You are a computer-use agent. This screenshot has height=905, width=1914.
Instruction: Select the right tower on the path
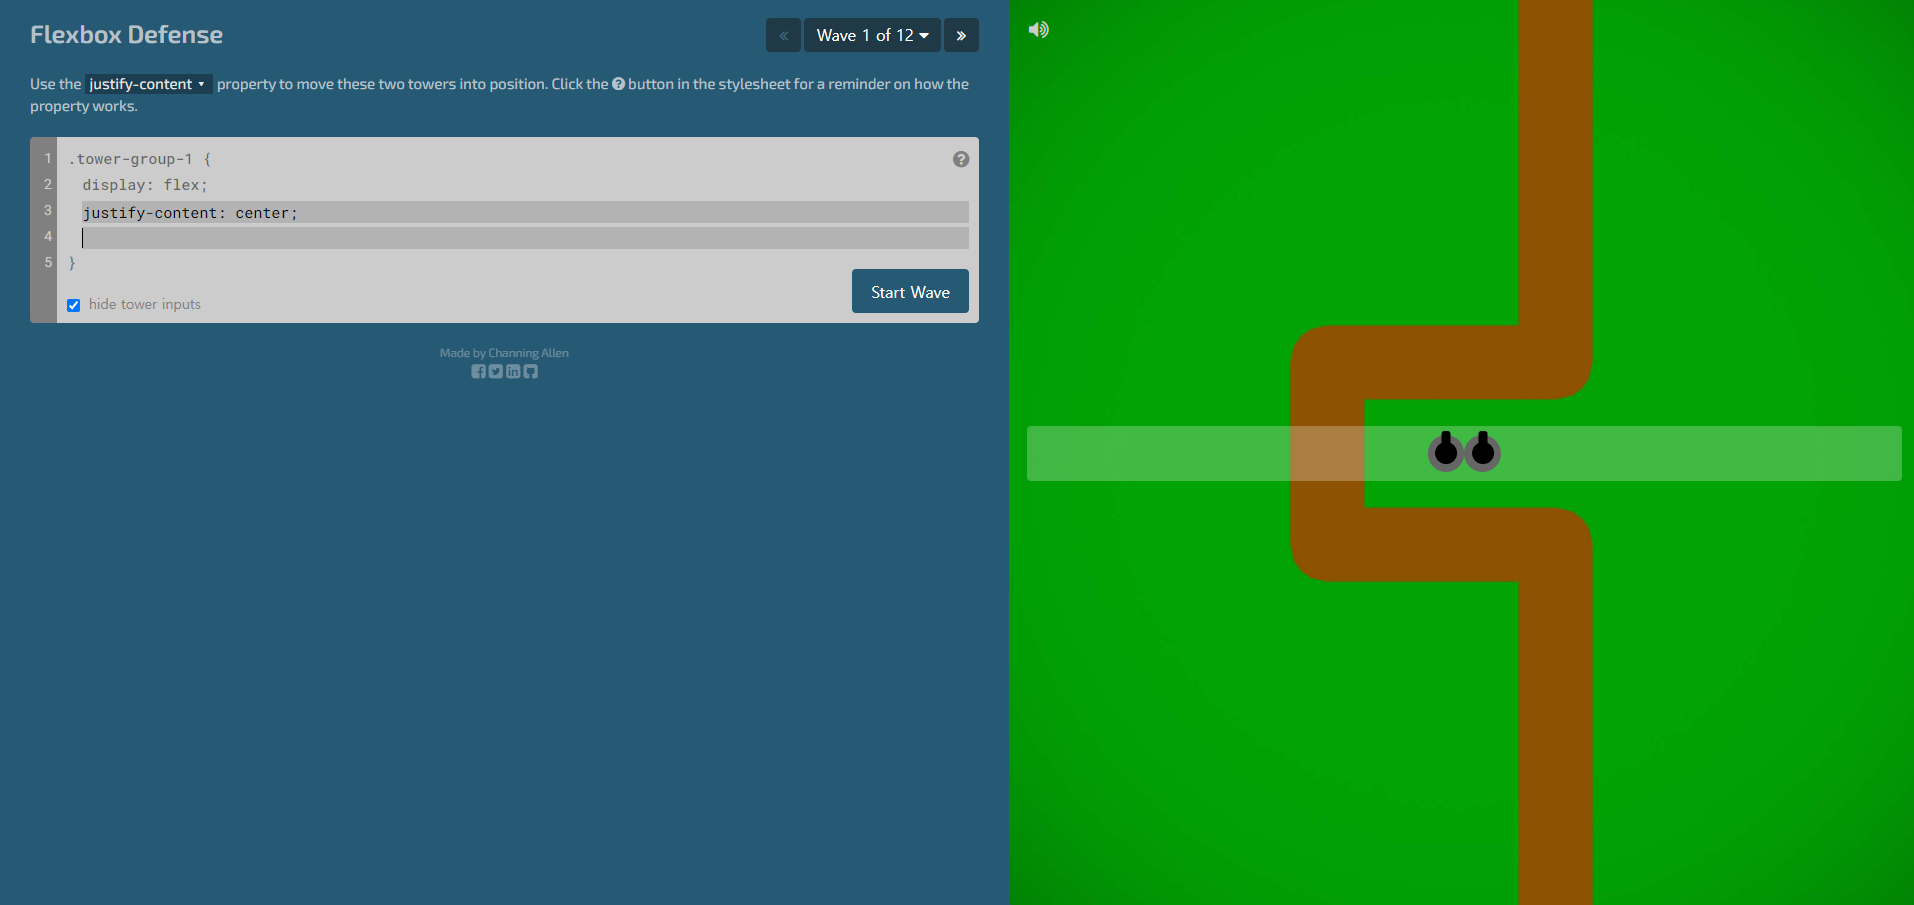click(x=1483, y=452)
